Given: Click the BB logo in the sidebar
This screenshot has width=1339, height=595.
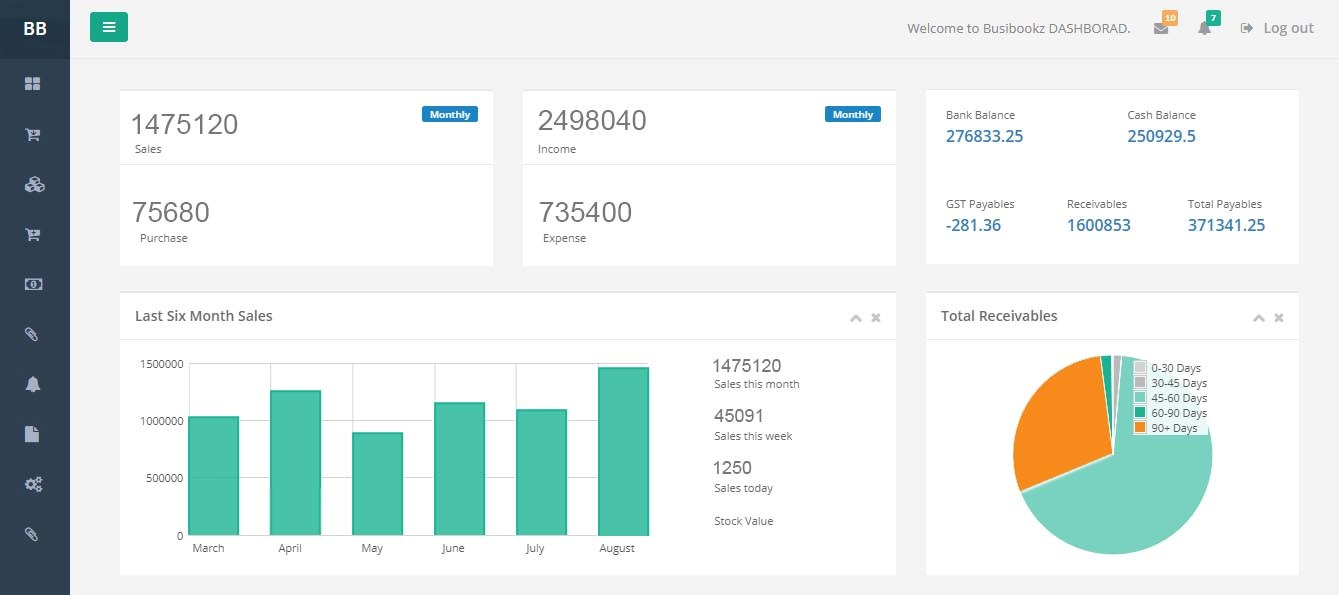Looking at the screenshot, I should [x=35, y=29].
